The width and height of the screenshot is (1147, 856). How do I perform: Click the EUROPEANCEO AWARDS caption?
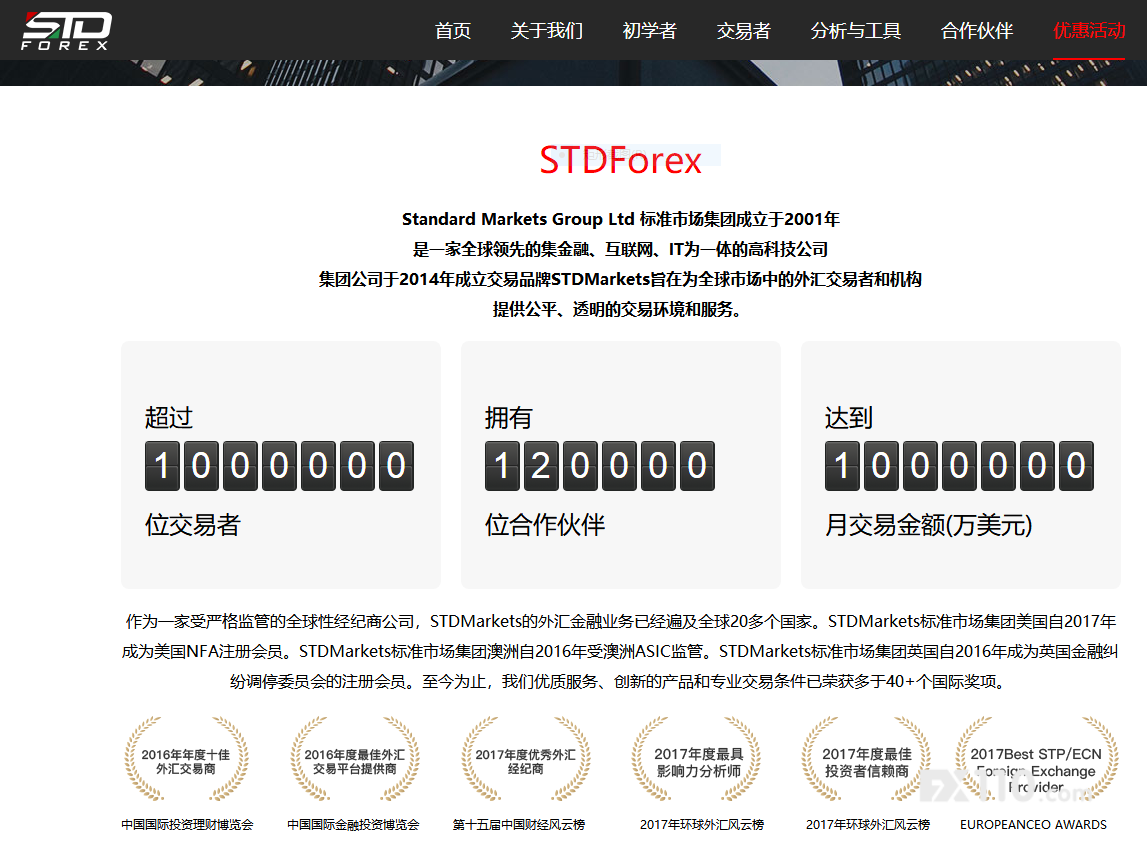click(1033, 825)
